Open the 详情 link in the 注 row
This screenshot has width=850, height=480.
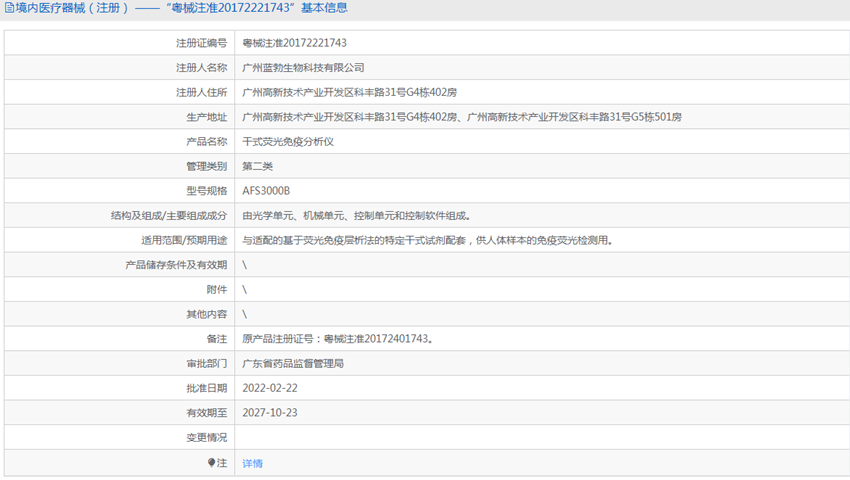[x=252, y=463]
